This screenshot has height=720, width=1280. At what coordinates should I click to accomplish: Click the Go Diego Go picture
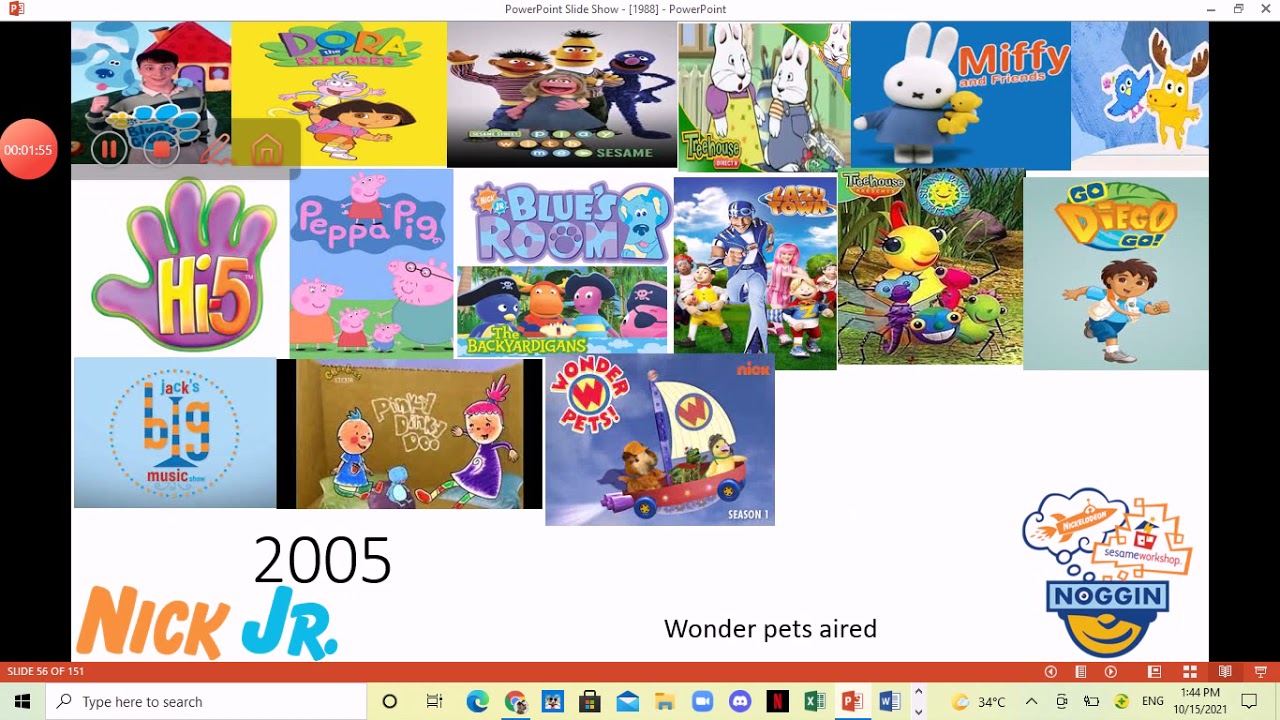(1116, 273)
